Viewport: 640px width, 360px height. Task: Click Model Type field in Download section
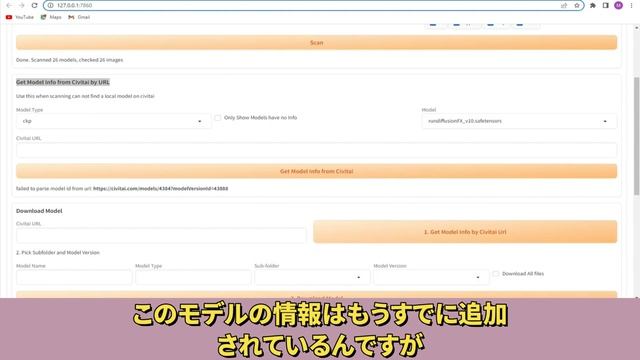pyautogui.click(x=193, y=277)
